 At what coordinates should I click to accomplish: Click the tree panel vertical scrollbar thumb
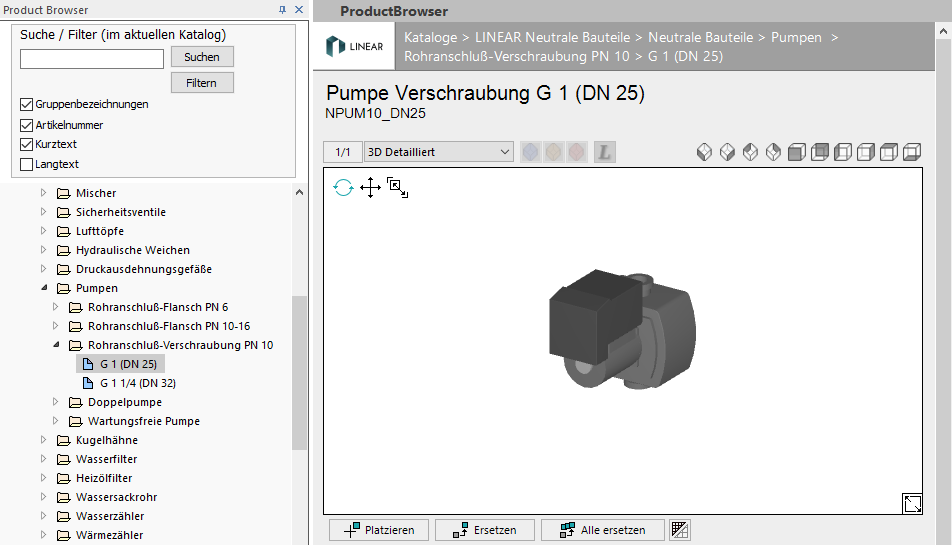[x=299, y=373]
